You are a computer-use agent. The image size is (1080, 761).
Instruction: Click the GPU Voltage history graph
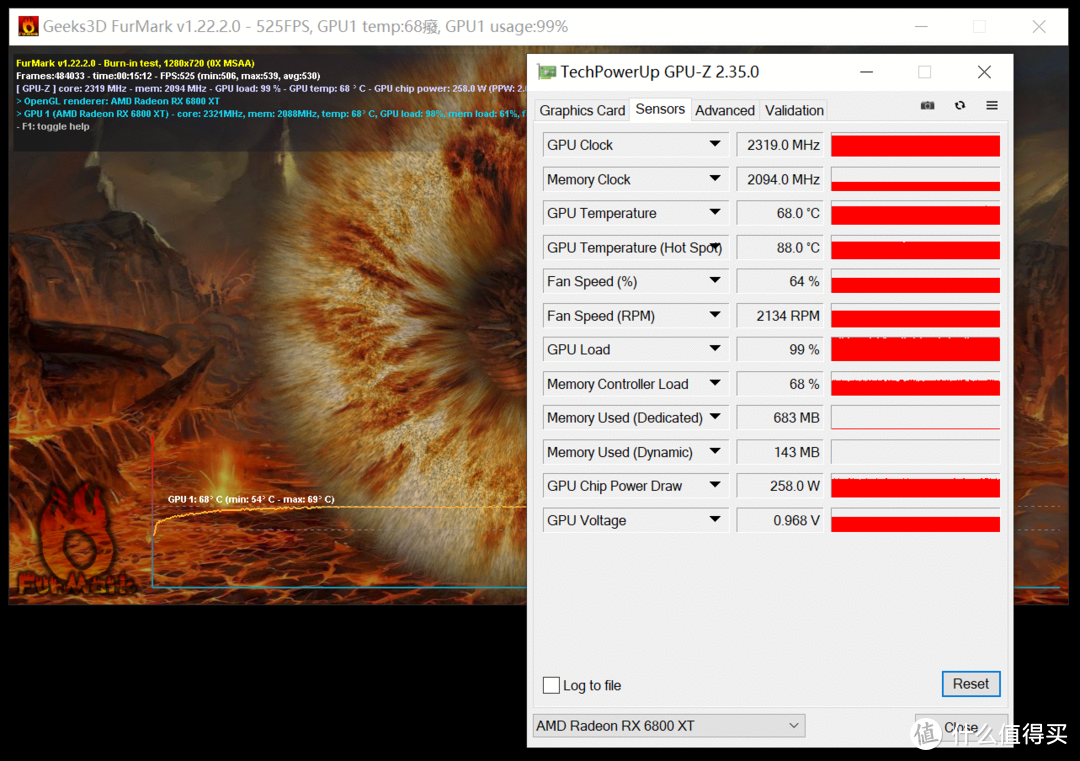[915, 520]
